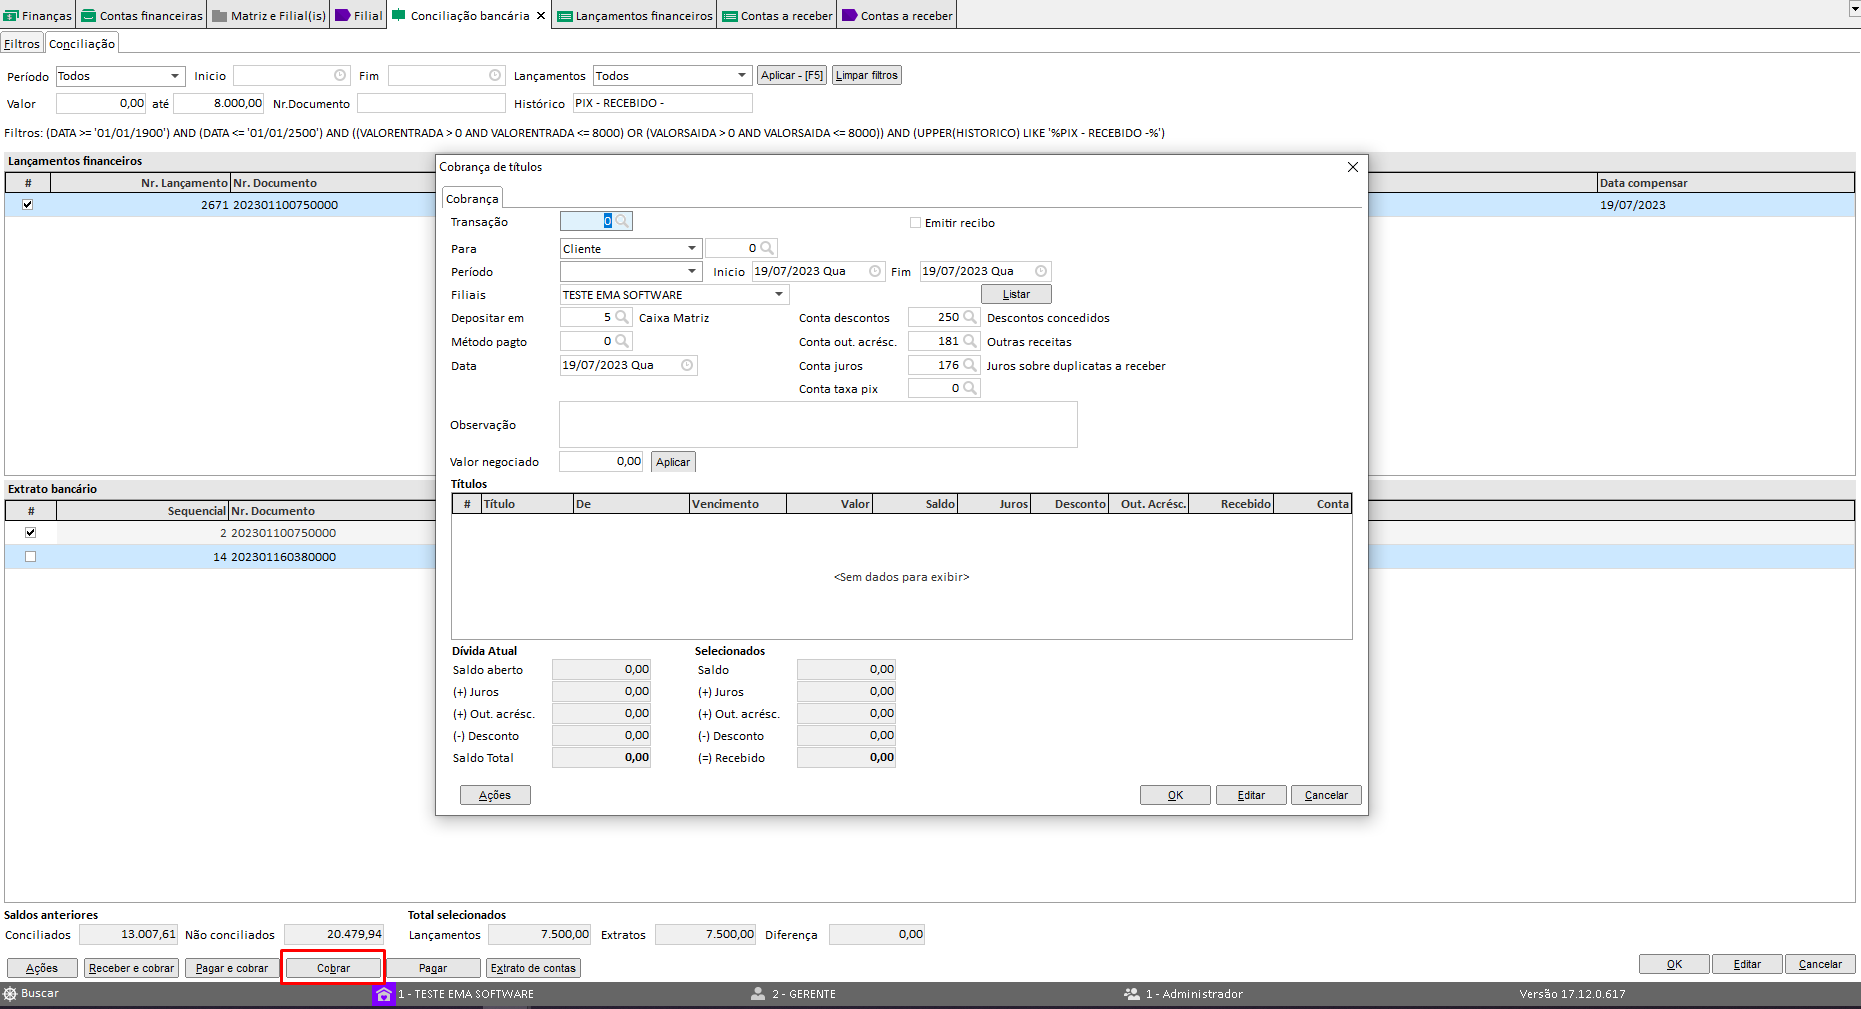Image resolution: width=1861 pixels, height=1009 pixels.
Task: Click the bottom Pagar button
Action: pyautogui.click(x=433, y=968)
